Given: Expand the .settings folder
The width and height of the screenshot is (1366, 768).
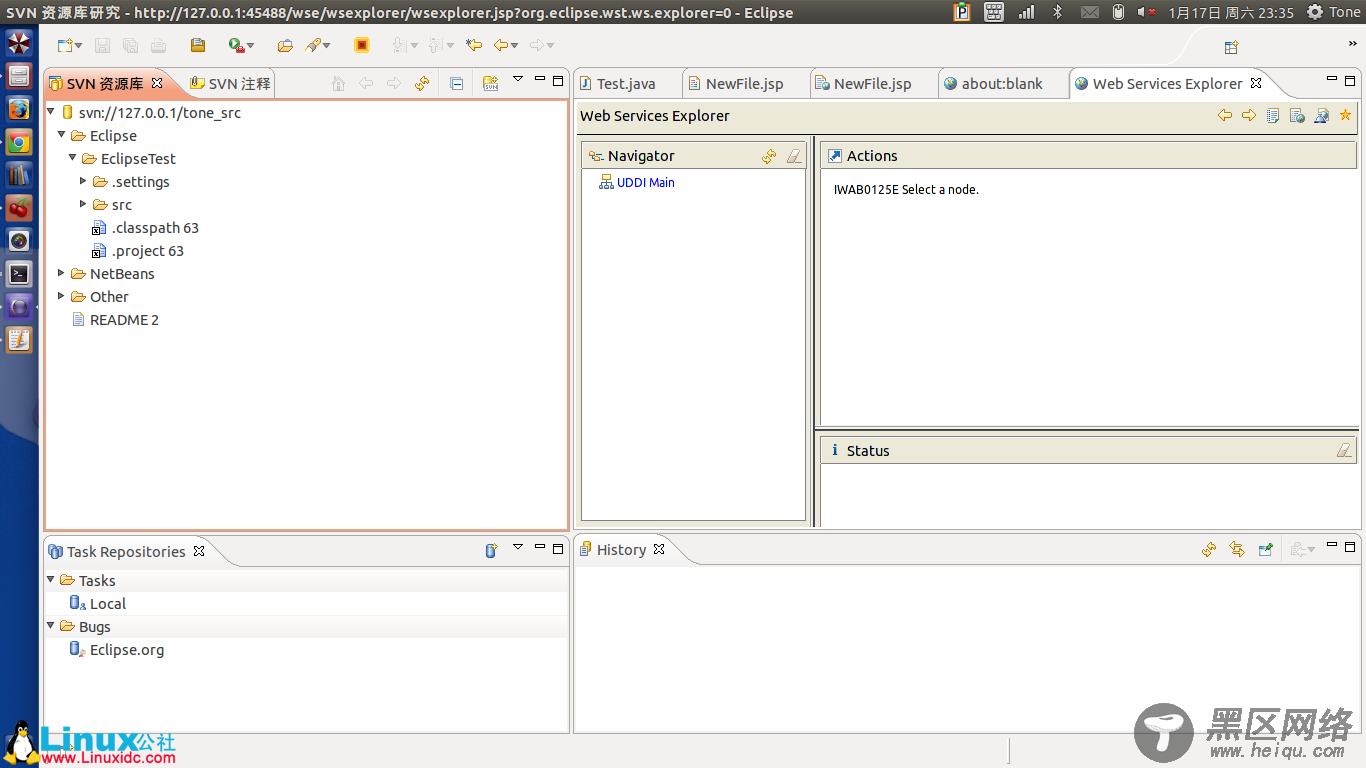Looking at the screenshot, I should 84,181.
